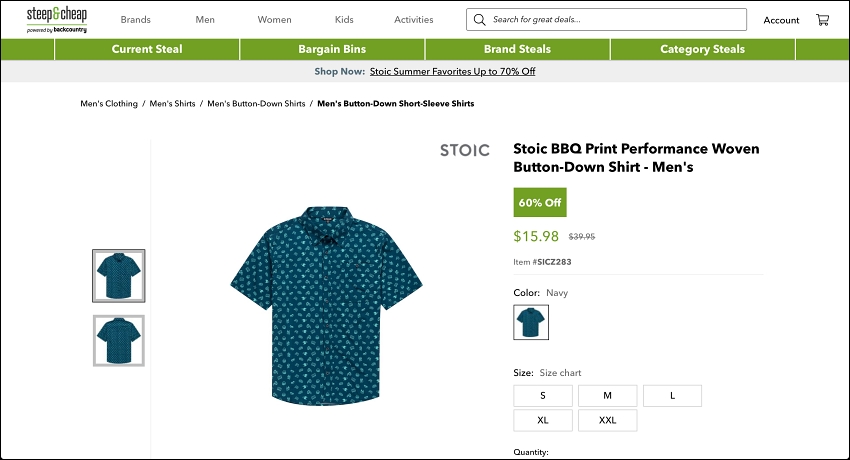Click the search magnifier icon

coord(479,20)
